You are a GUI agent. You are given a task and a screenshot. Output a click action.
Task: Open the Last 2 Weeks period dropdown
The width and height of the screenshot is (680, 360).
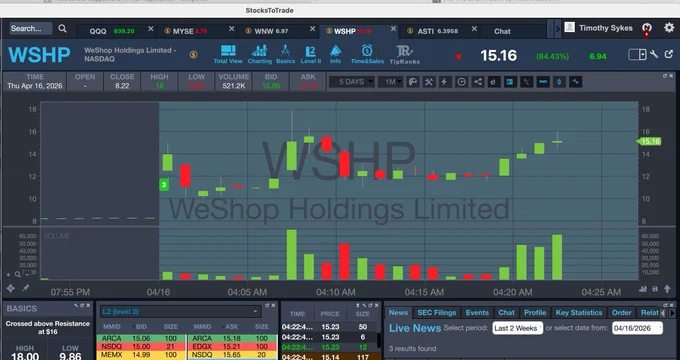click(517, 328)
